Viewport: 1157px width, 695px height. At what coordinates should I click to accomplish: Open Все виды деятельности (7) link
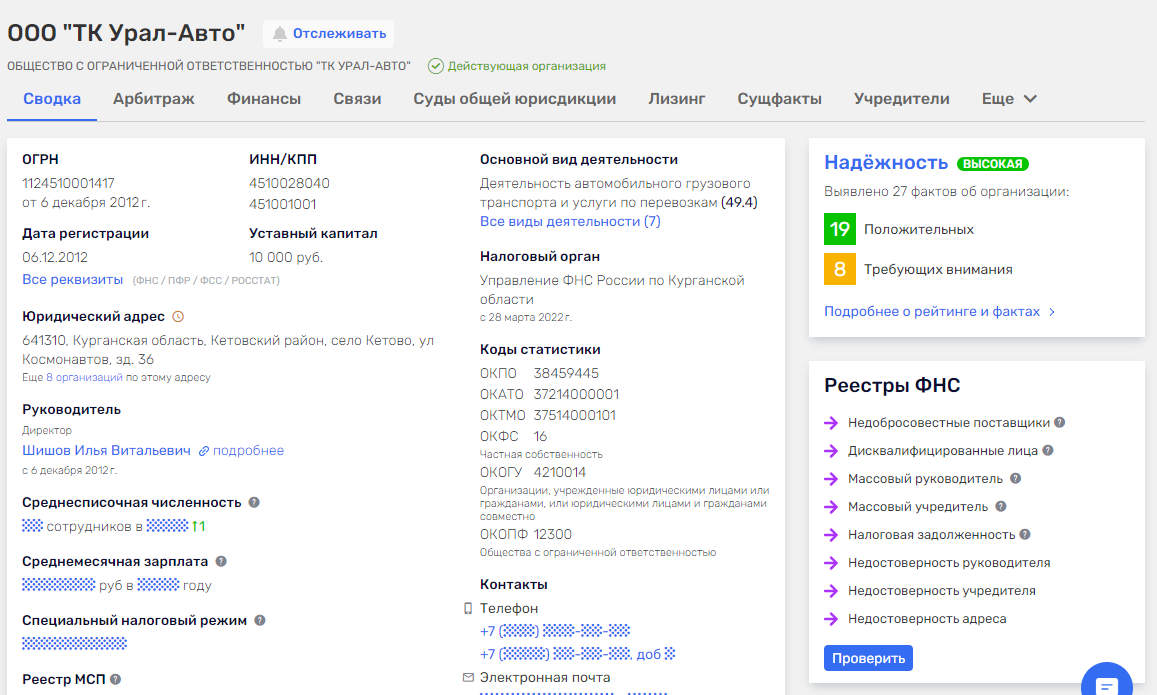pyautogui.click(x=570, y=221)
